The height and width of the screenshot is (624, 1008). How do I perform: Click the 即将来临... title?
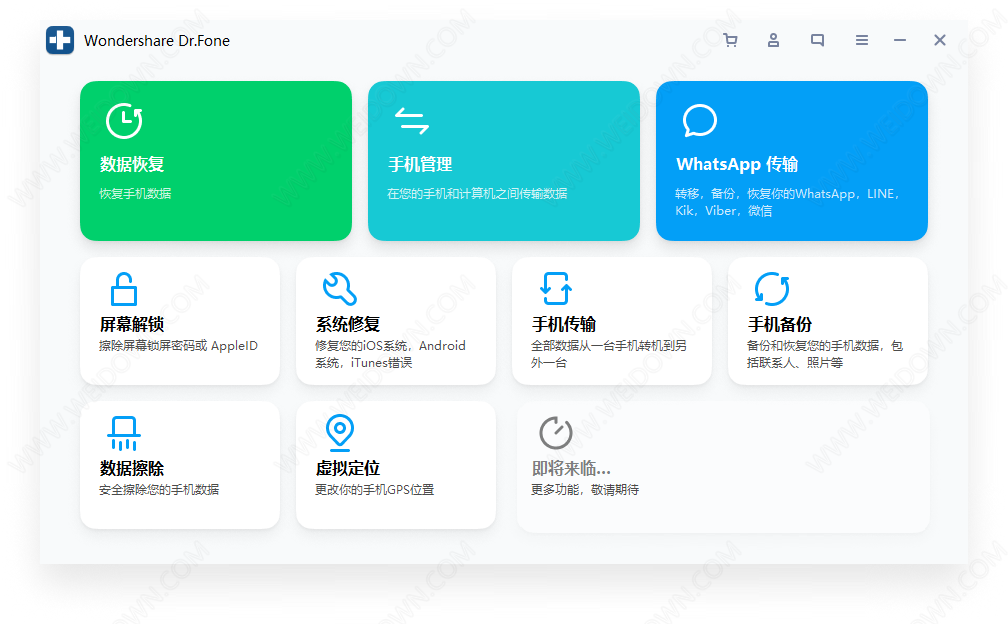571,468
